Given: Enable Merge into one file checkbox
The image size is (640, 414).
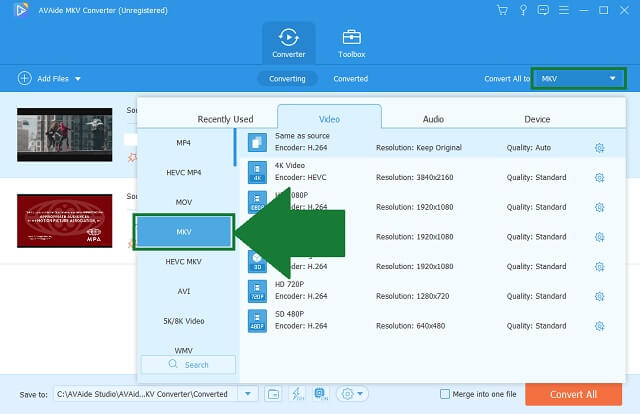Looking at the screenshot, I should coord(444,394).
